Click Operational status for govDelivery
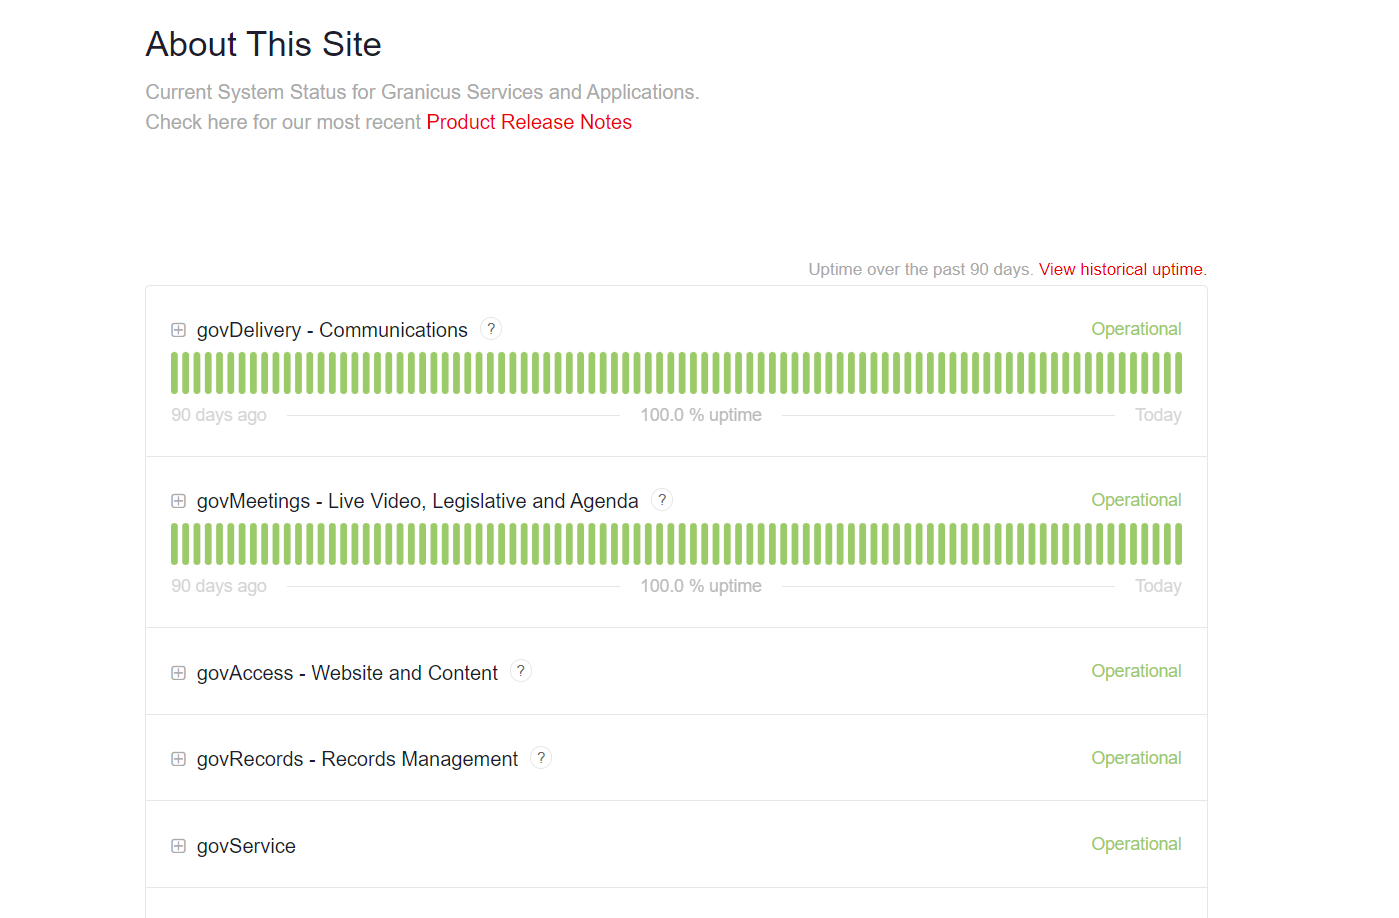 [x=1136, y=329]
